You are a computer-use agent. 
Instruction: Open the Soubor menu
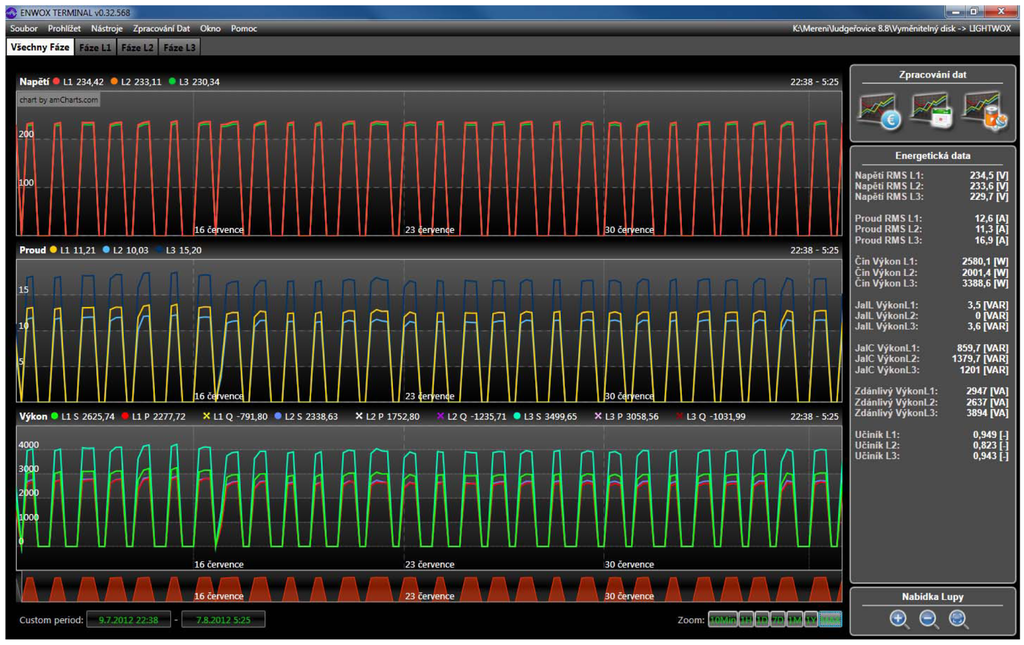point(23,29)
